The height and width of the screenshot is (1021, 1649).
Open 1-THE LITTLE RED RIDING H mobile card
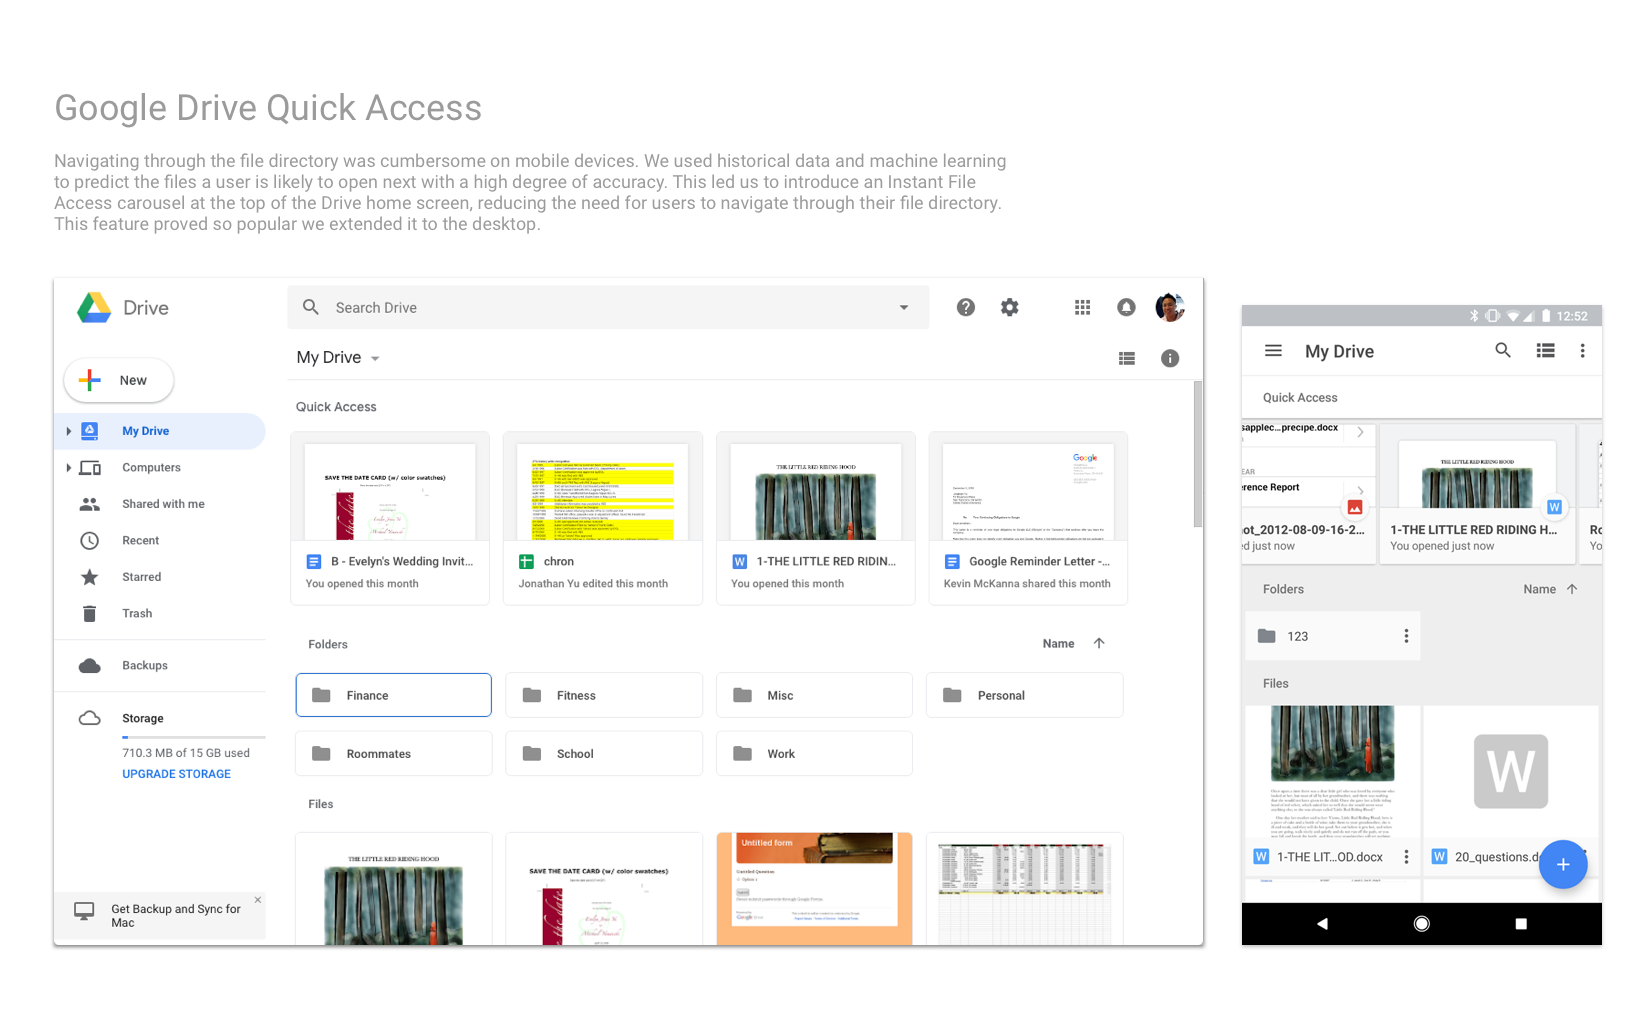pos(1477,494)
